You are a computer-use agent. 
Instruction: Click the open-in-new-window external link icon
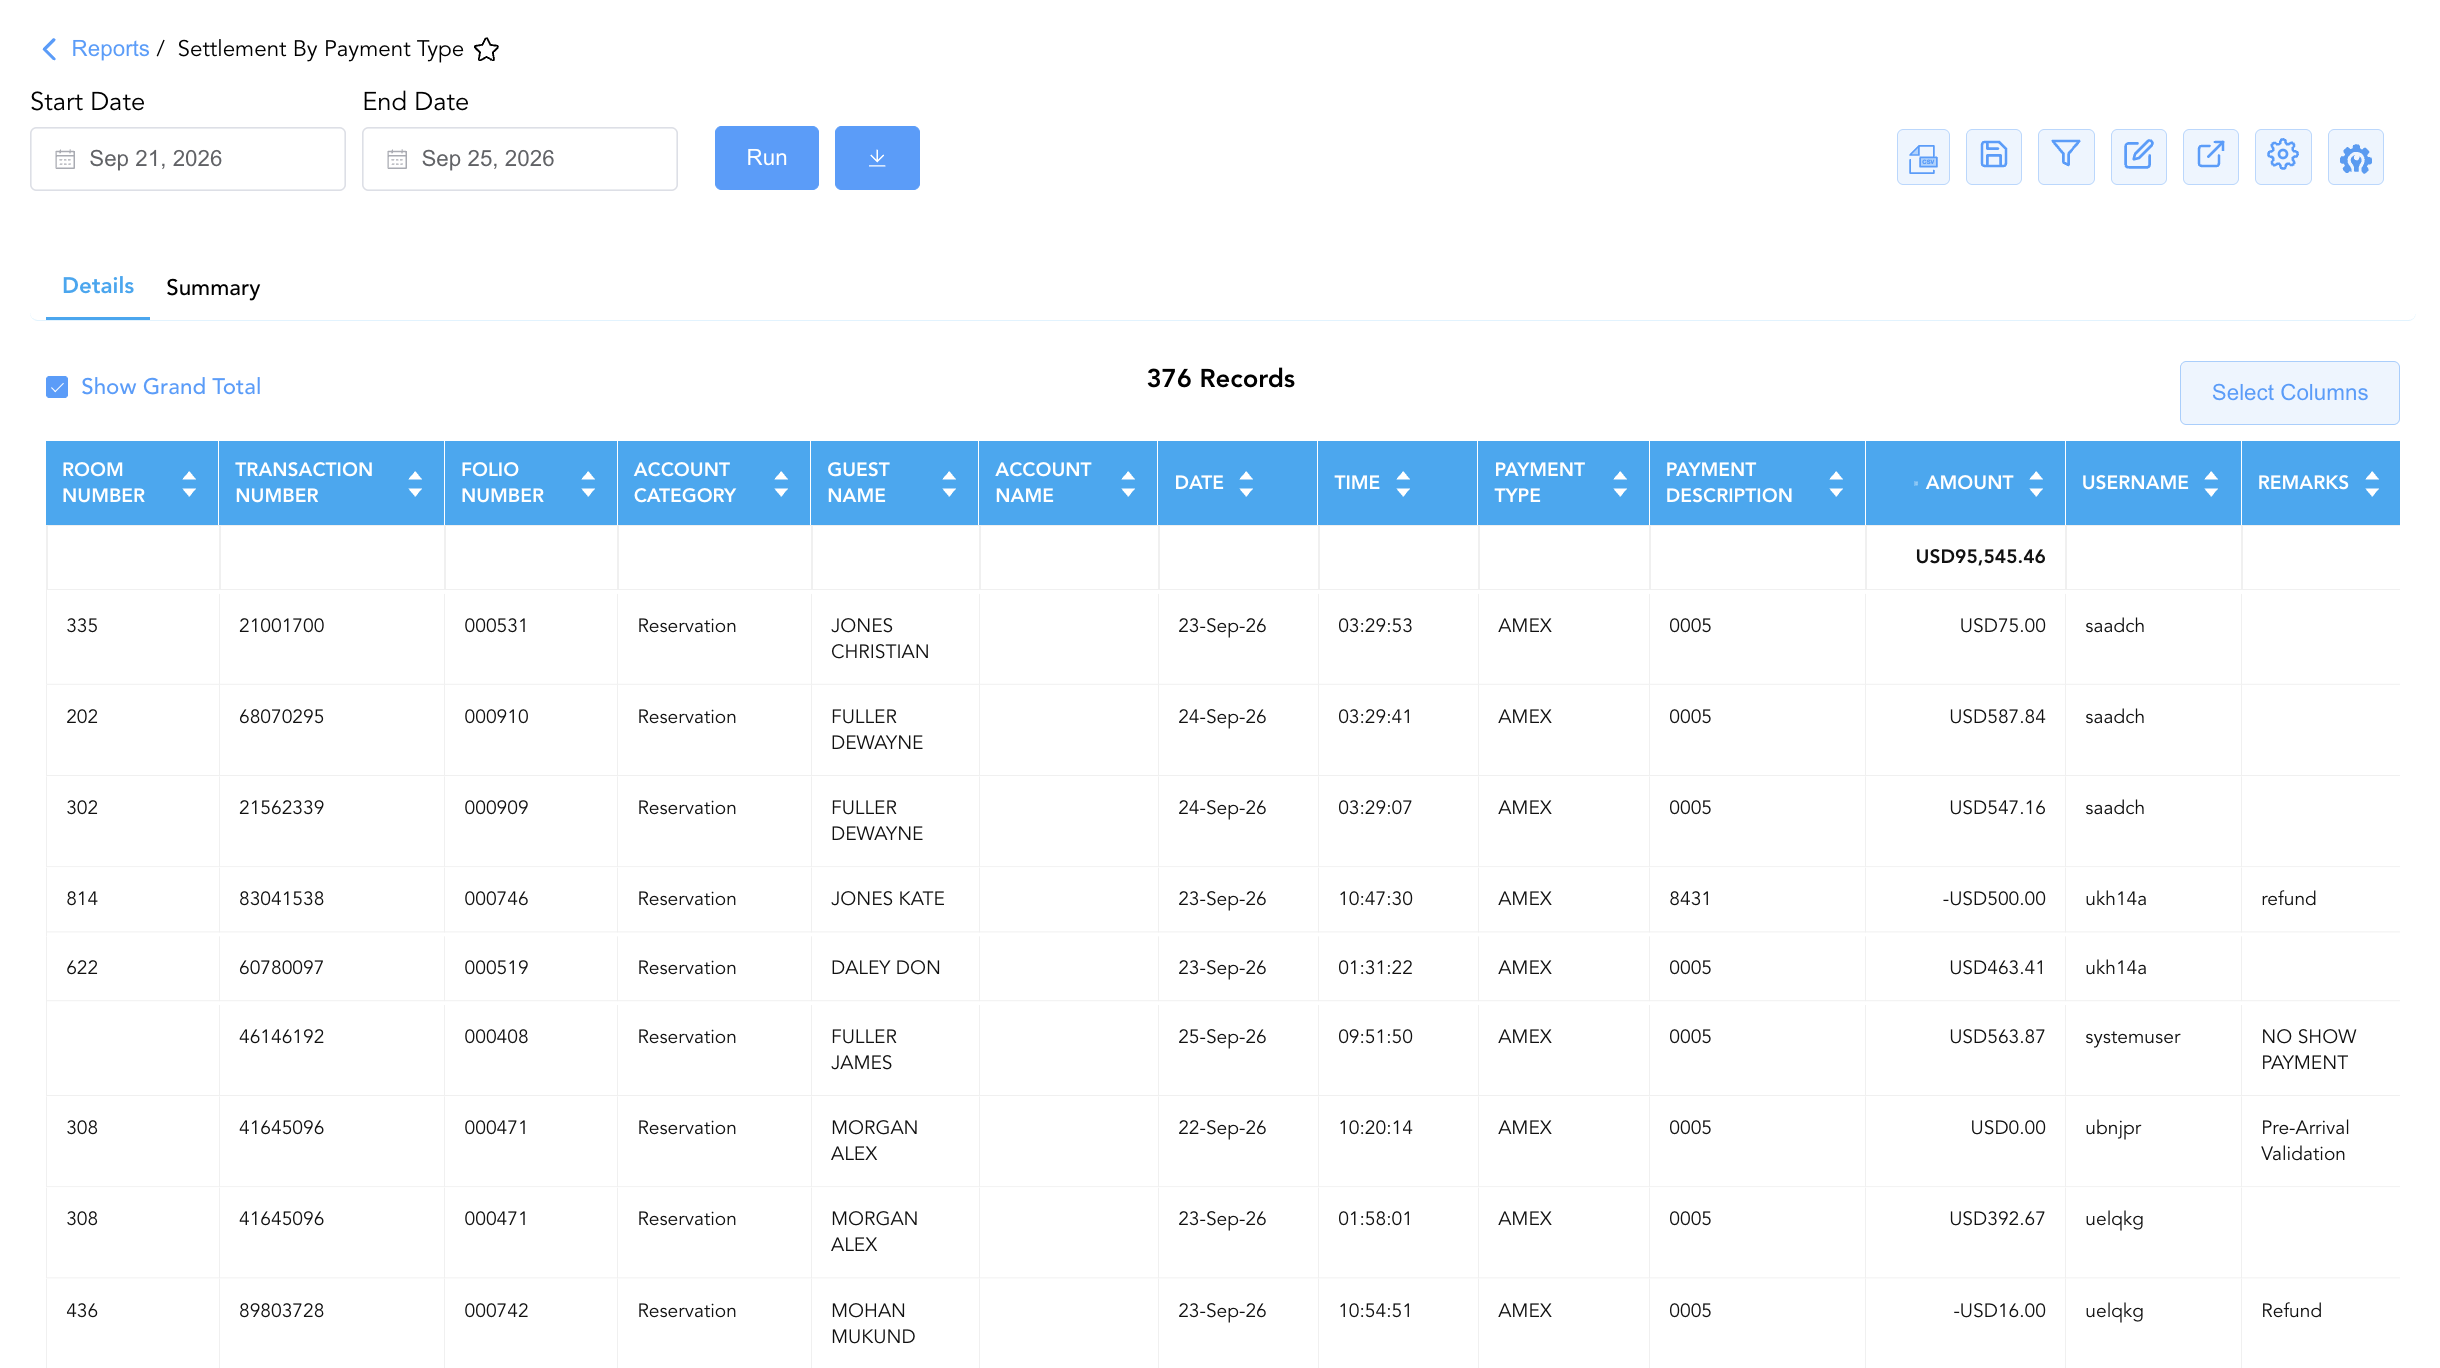coord(2210,157)
